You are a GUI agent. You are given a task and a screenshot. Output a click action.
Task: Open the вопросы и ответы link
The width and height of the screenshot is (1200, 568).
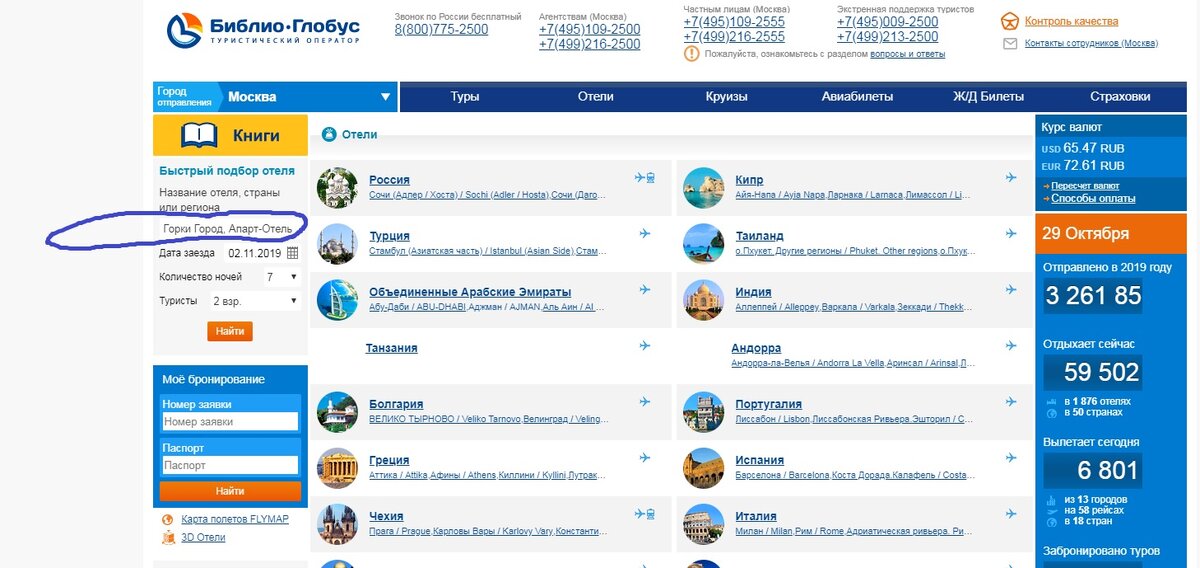(908, 54)
